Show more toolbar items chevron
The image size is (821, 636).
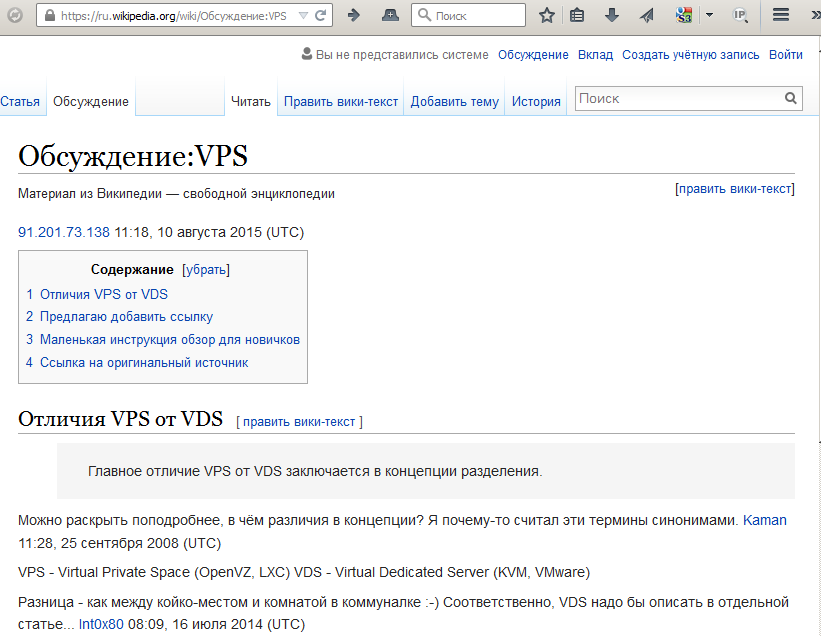pos(815,15)
